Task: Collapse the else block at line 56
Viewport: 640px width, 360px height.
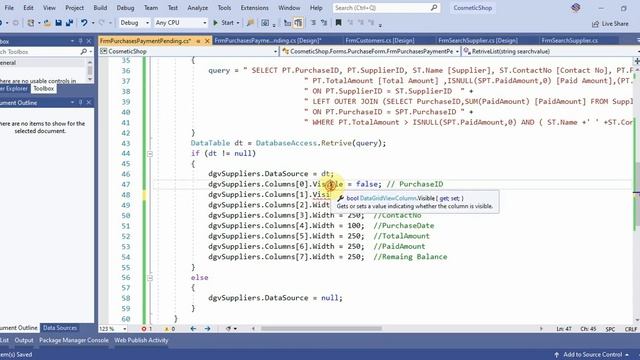Action: pos(150,278)
